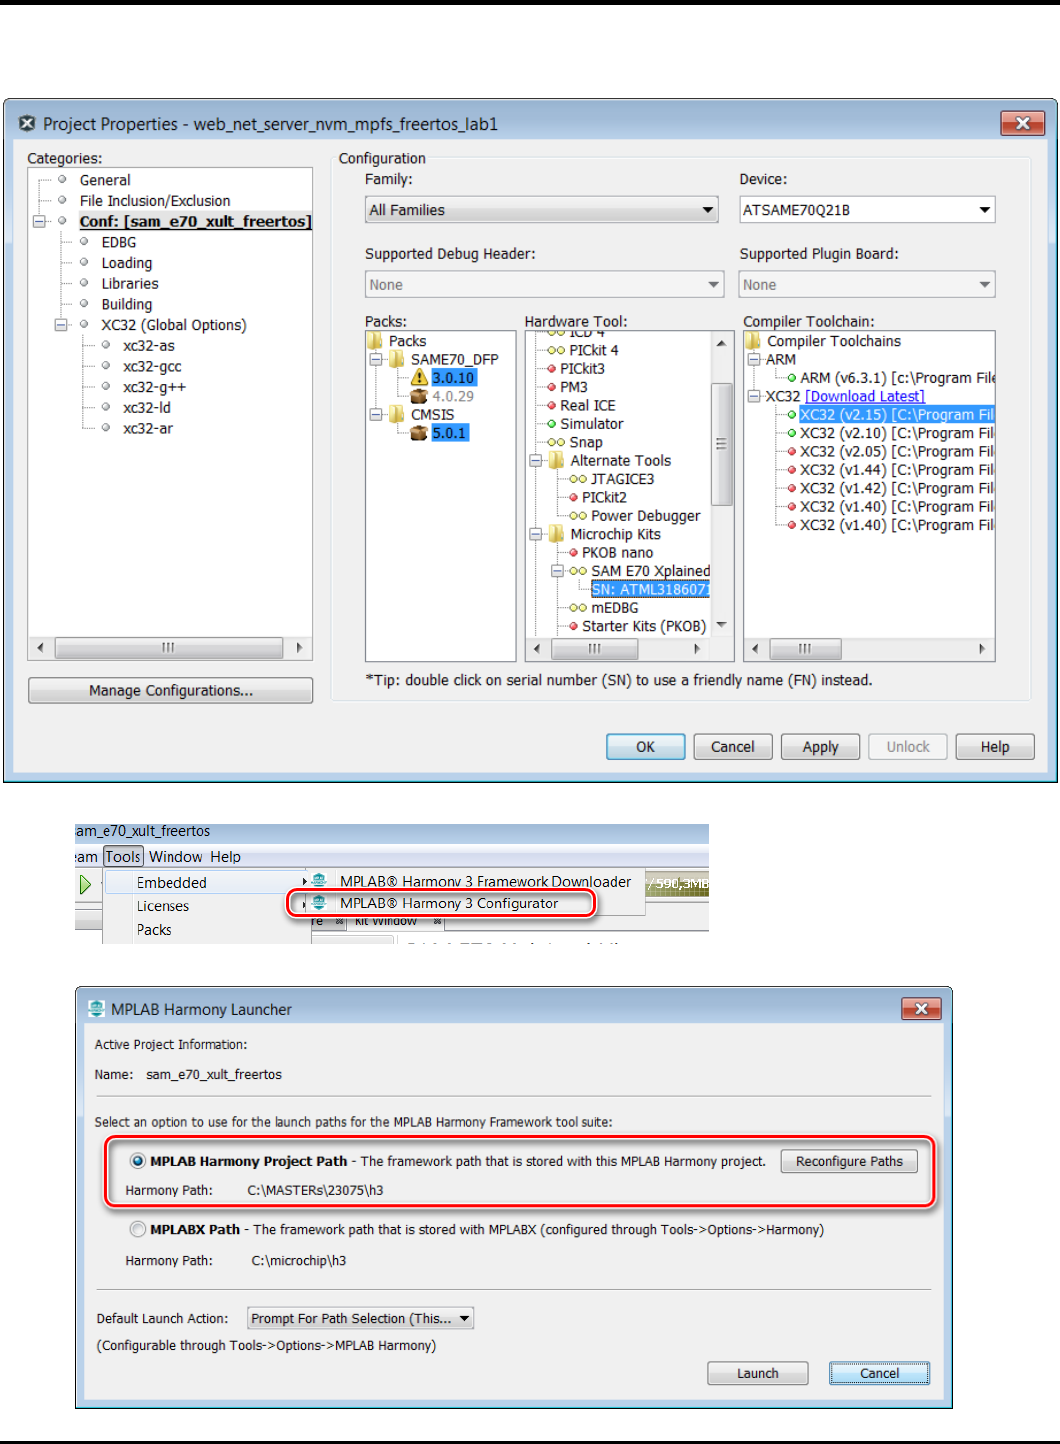Image resolution: width=1060 pixels, height=1444 pixels.
Task: Collapse Microchip Kits folder
Action: pyautogui.click(x=535, y=534)
